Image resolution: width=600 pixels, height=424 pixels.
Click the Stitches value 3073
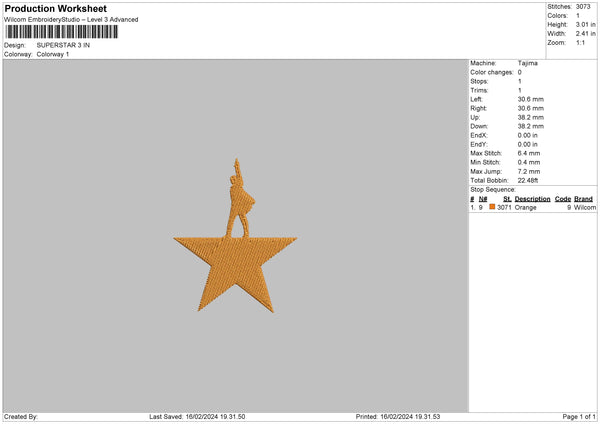coord(583,7)
